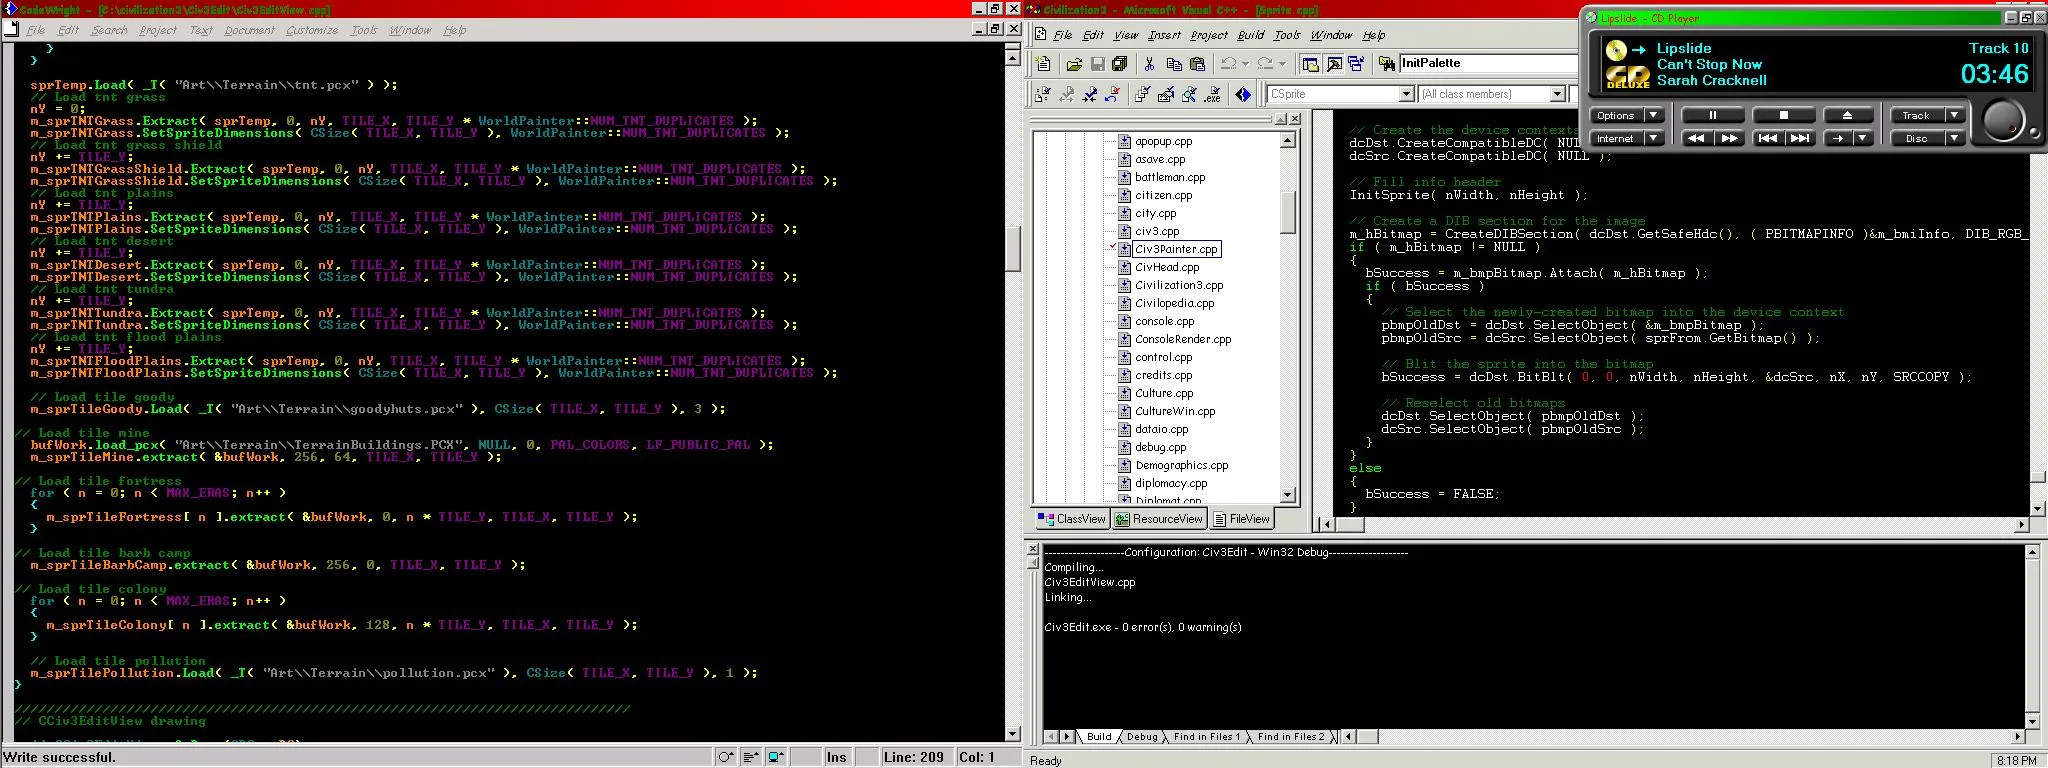Click the Find in Files binoculars icon
The height and width of the screenshot is (768, 2048).
tap(1386, 64)
